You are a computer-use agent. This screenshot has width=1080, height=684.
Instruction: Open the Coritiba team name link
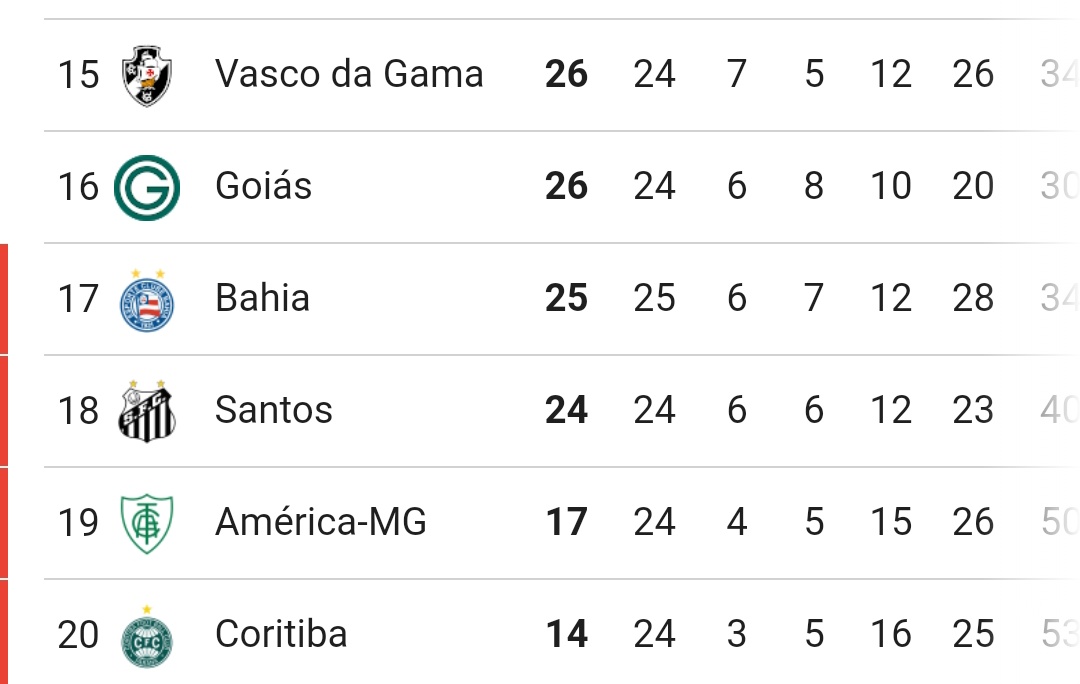click(281, 634)
